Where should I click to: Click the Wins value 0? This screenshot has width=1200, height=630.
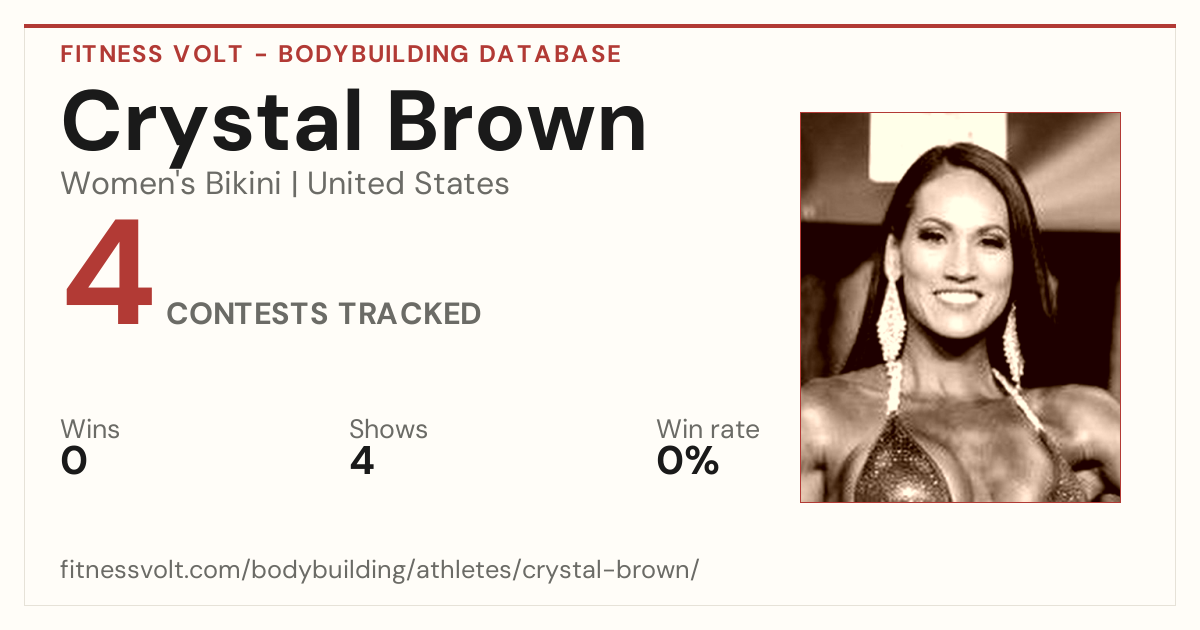click(x=74, y=461)
